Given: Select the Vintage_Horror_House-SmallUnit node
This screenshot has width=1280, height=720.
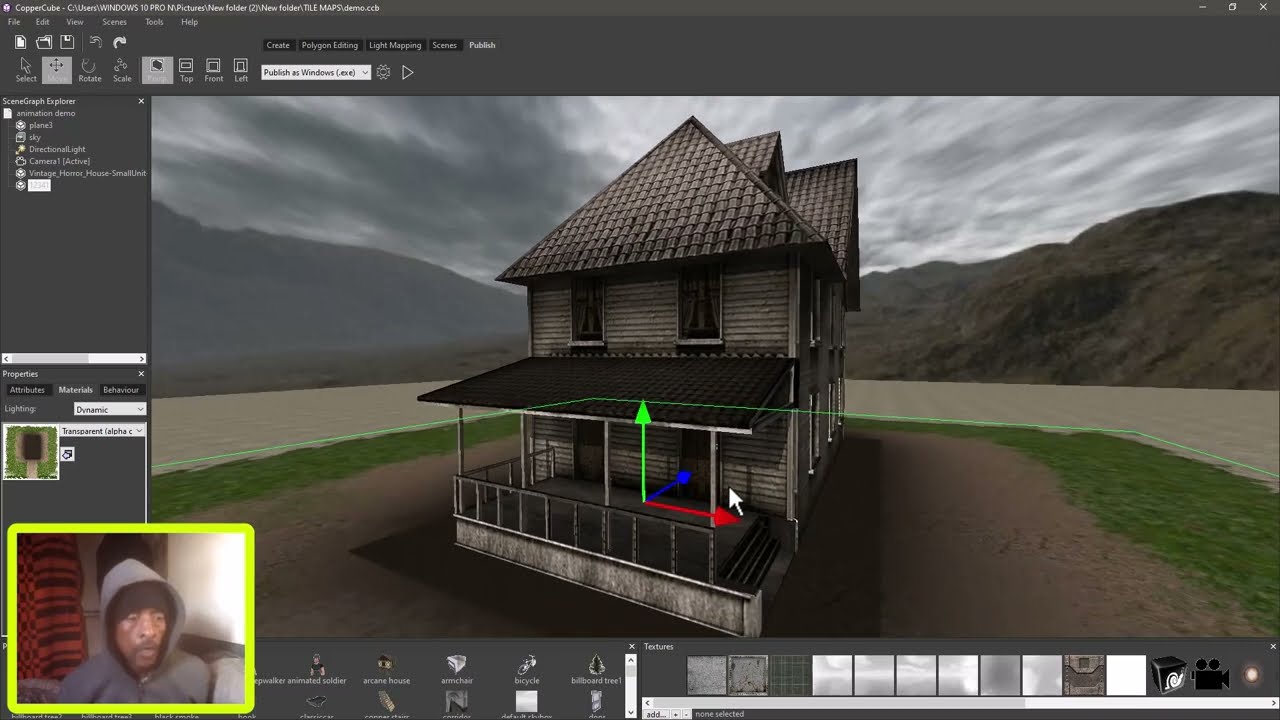Looking at the screenshot, I should click(x=87, y=173).
